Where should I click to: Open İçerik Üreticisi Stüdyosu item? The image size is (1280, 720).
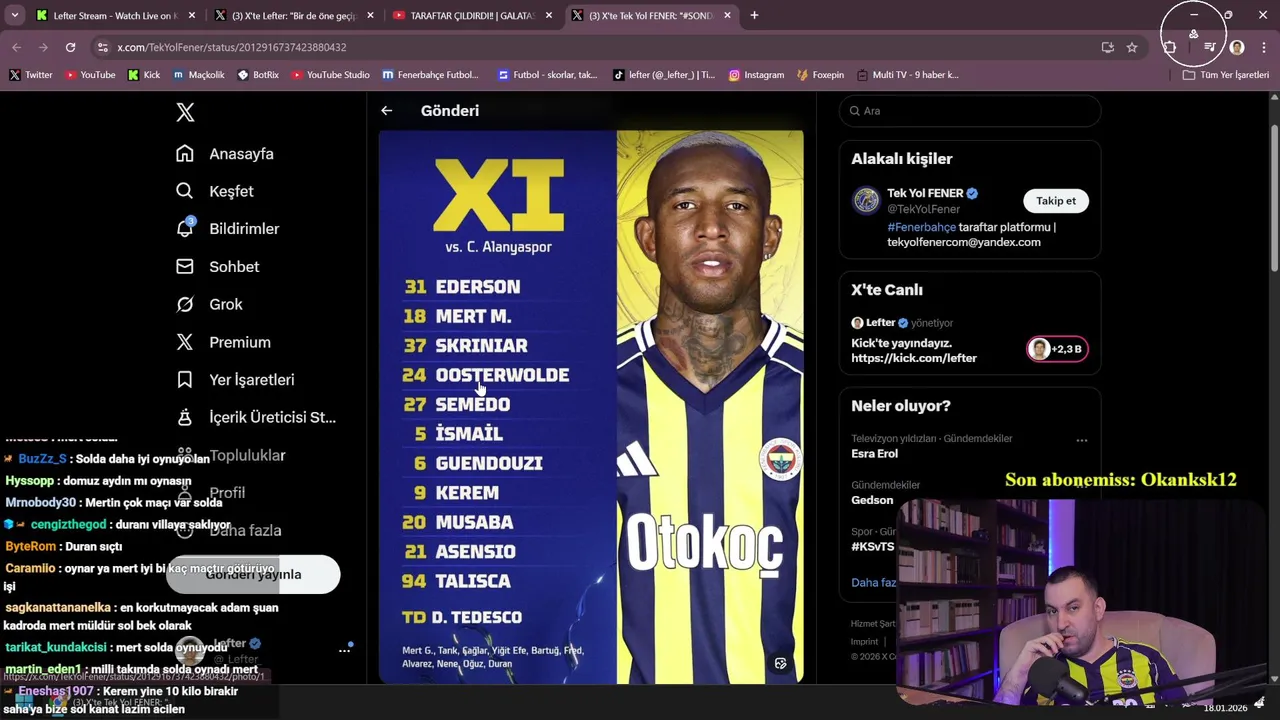(256, 417)
